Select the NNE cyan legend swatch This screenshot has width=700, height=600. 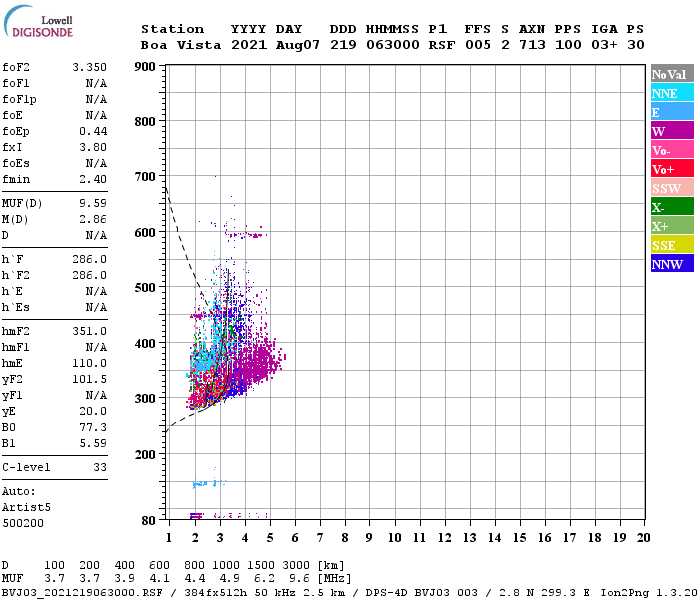(672, 93)
